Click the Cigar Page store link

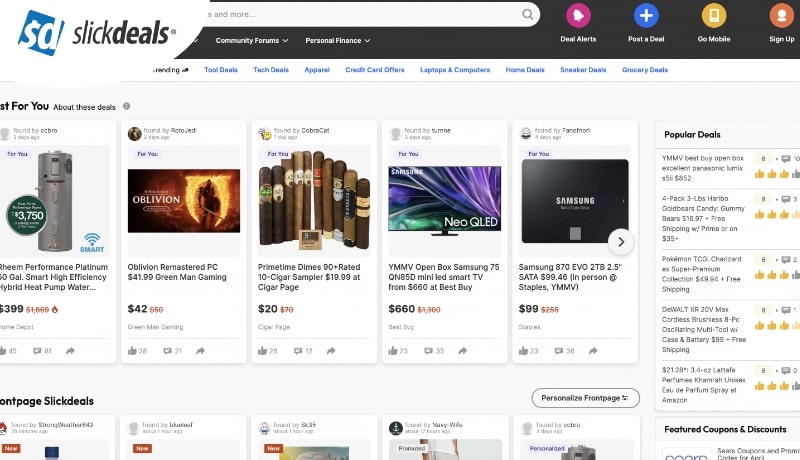273,327
